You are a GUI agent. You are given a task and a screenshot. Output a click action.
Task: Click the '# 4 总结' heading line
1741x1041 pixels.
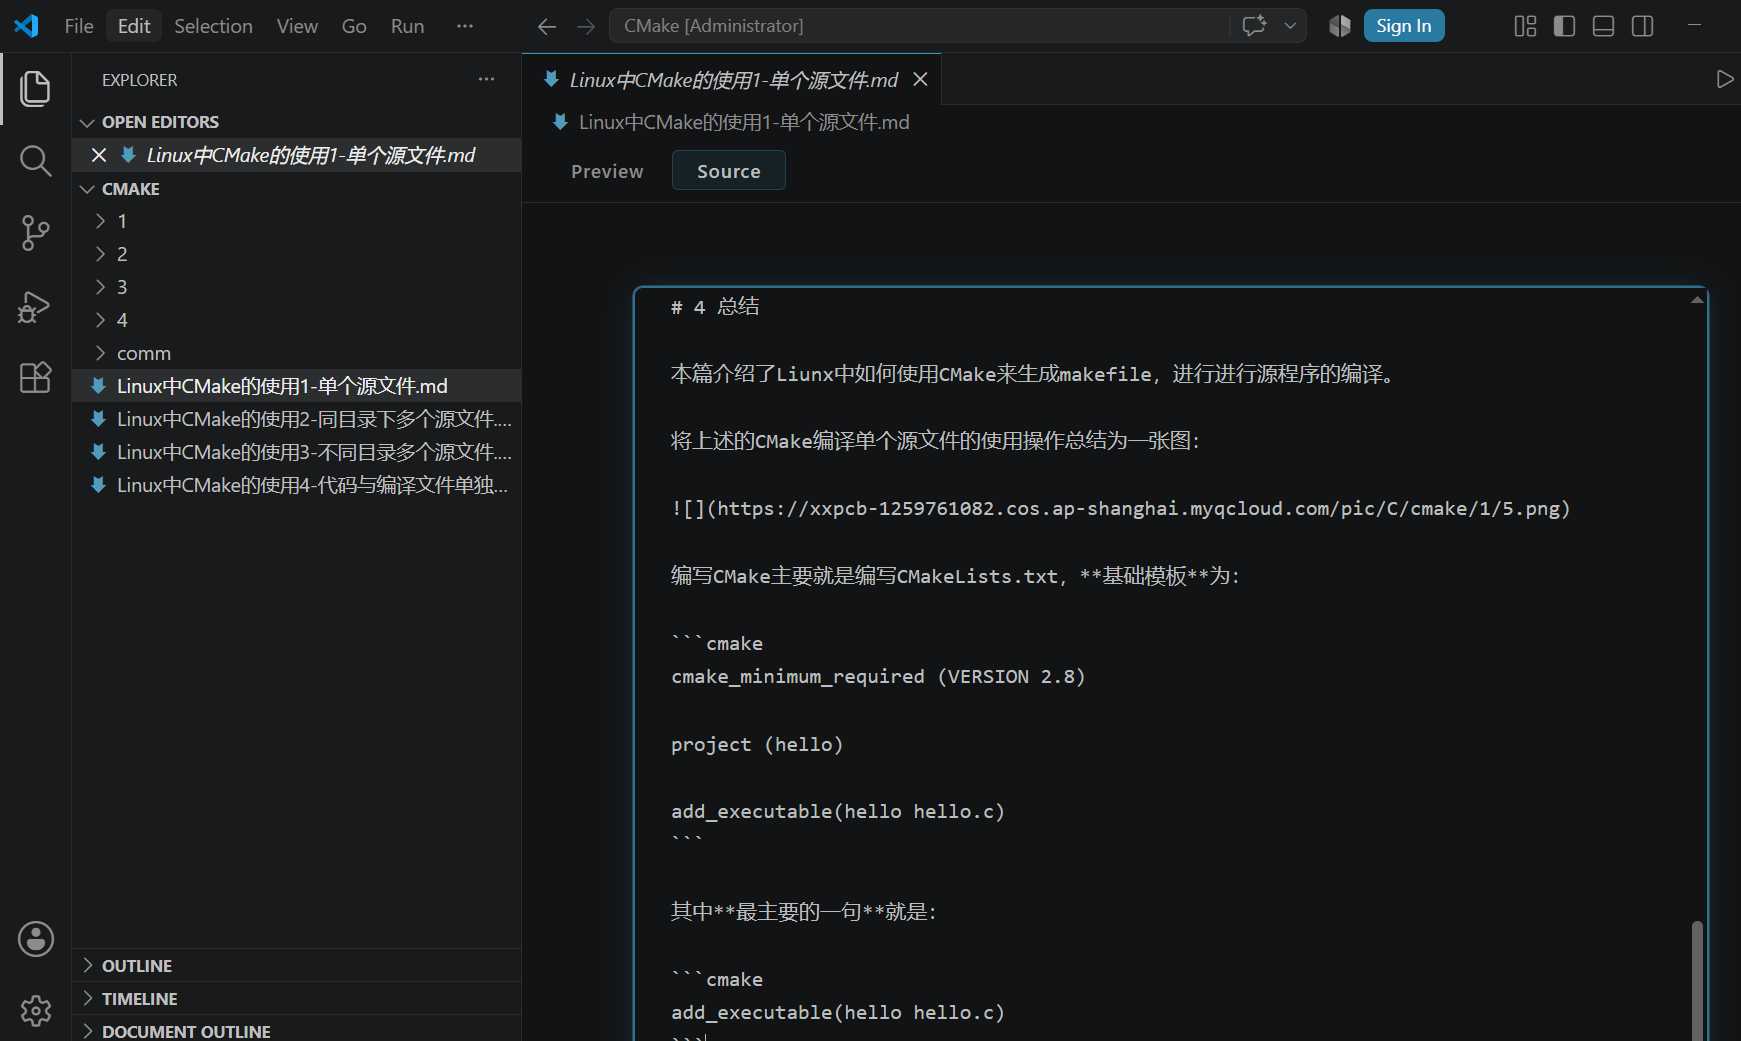pos(715,307)
